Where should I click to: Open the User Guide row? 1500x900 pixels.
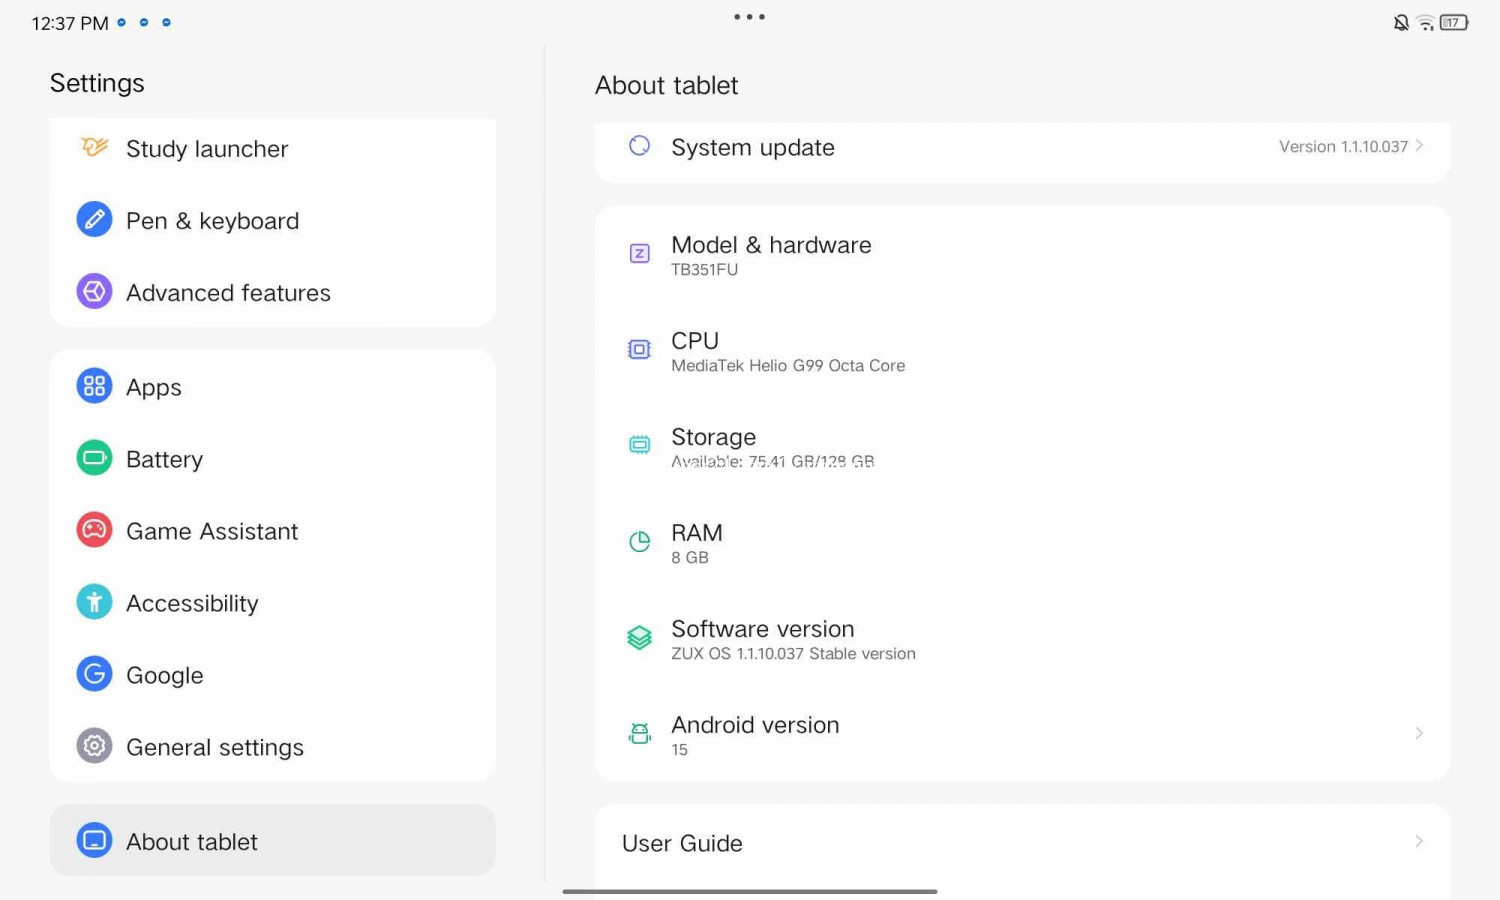click(1022, 843)
